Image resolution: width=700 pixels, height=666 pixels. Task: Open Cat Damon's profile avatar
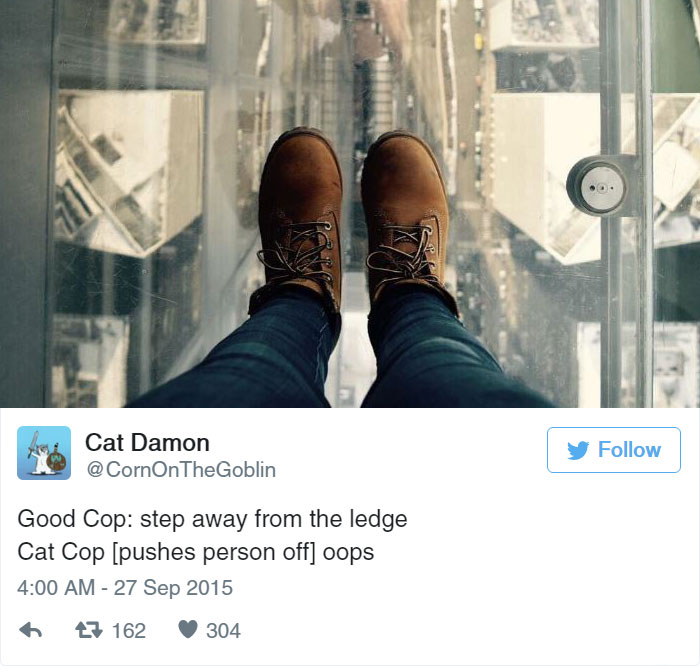click(44, 453)
